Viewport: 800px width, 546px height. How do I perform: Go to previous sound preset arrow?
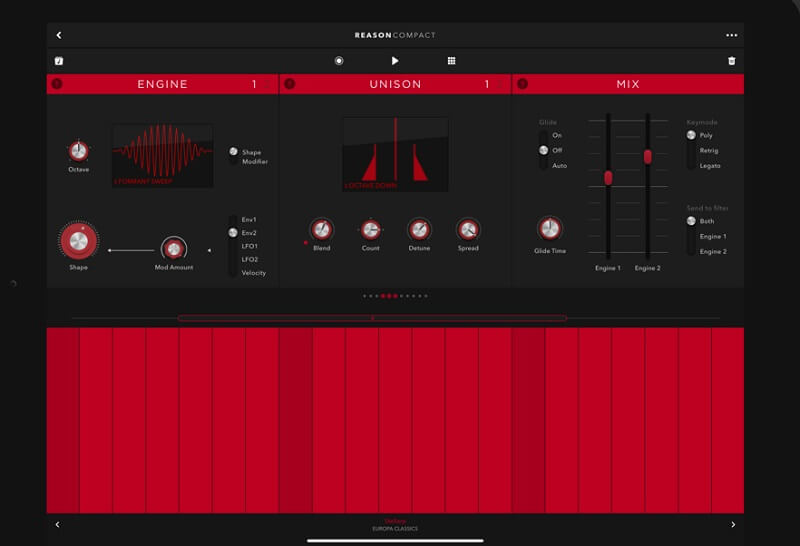click(x=57, y=524)
